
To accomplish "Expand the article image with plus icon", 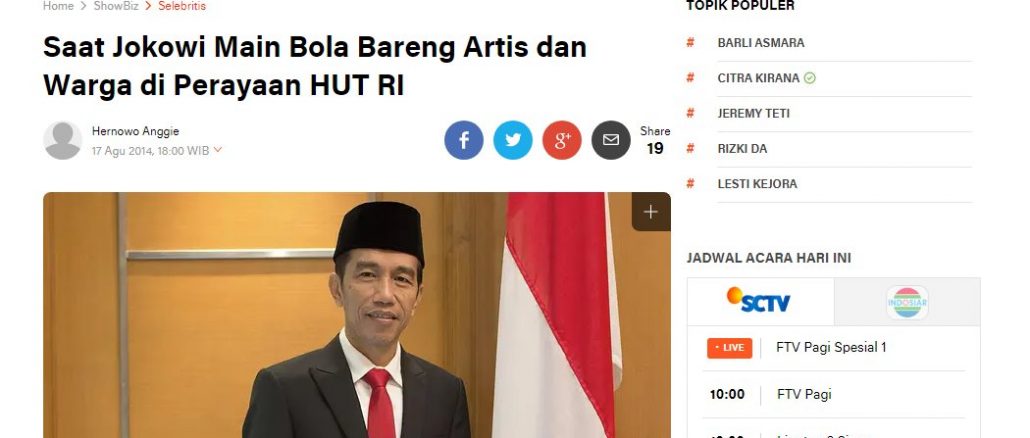I will (651, 211).
